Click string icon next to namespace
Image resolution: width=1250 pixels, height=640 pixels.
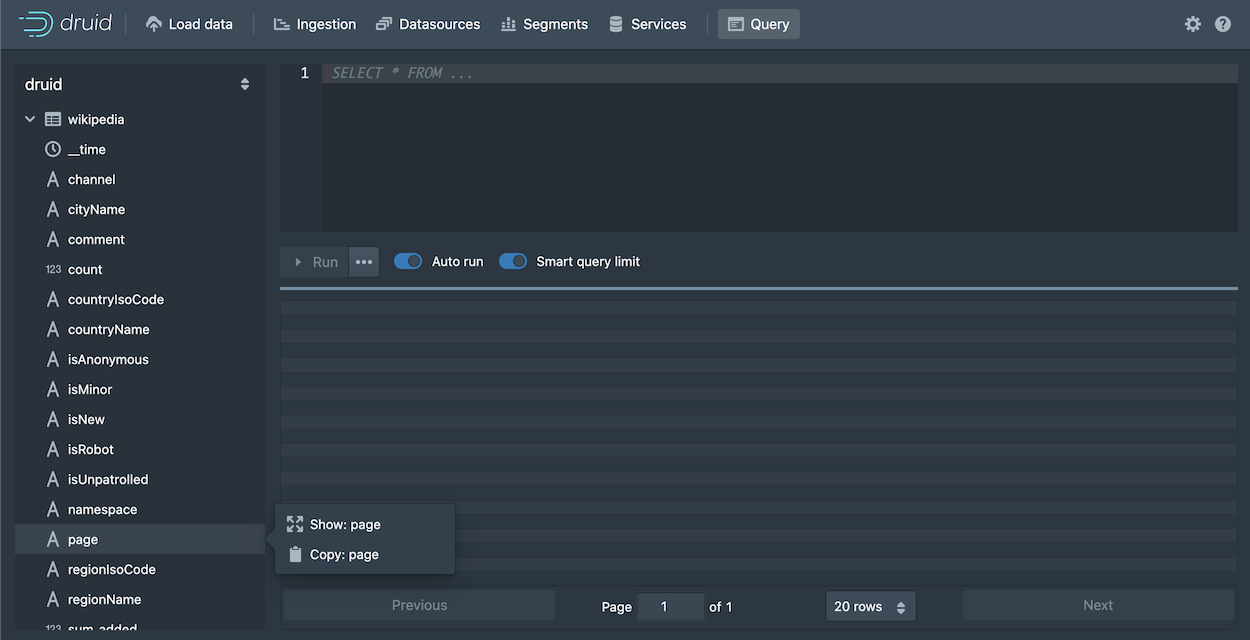(53, 509)
